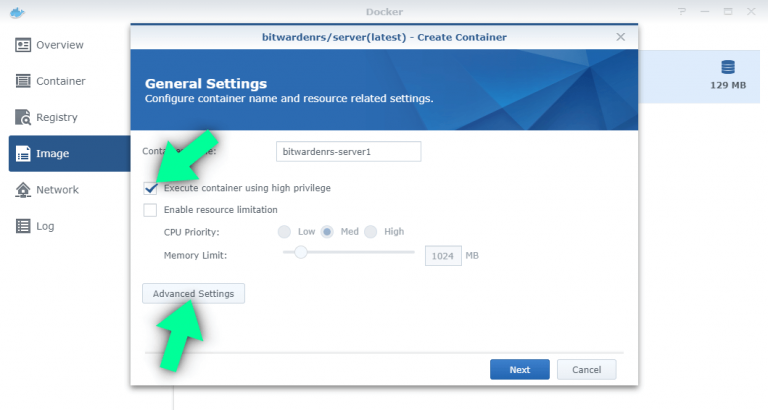Click the Network sidebar icon

pos(23,190)
